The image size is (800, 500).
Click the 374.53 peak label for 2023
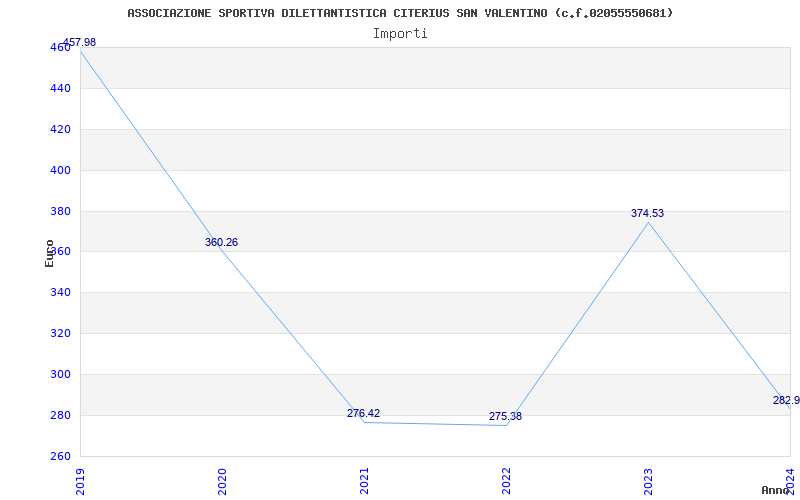(x=647, y=213)
